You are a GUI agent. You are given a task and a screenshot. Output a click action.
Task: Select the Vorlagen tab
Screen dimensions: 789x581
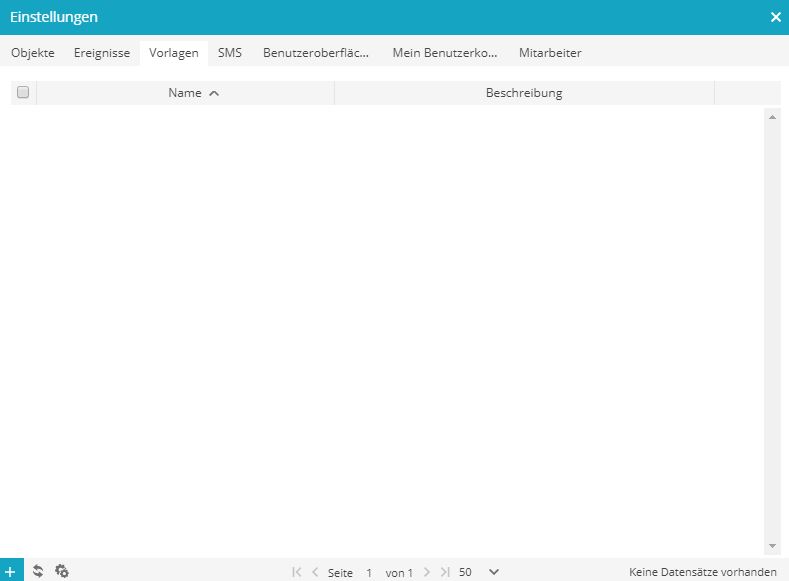[x=174, y=53]
